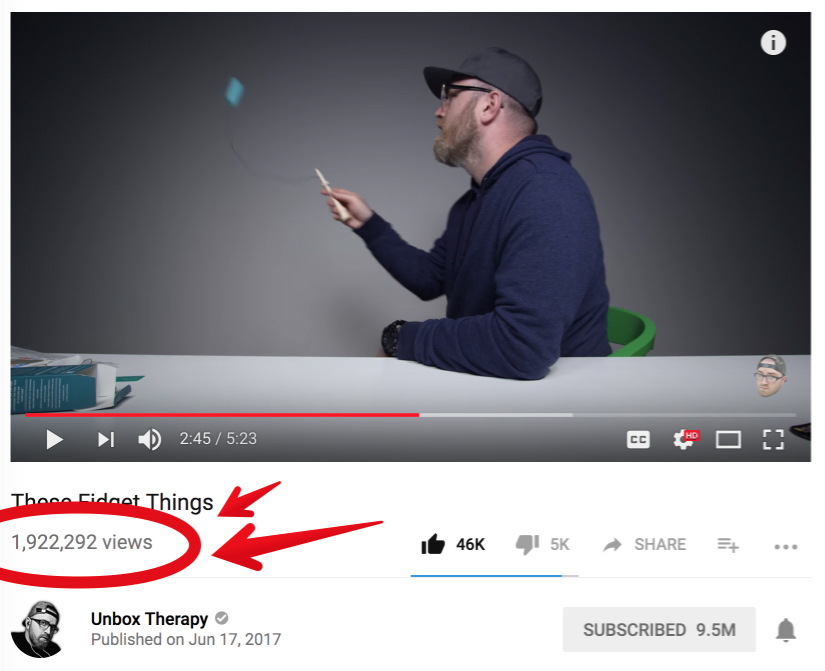Click the 2:45 / 5:23 time display
This screenshot has height=671, width=825.
(218, 439)
